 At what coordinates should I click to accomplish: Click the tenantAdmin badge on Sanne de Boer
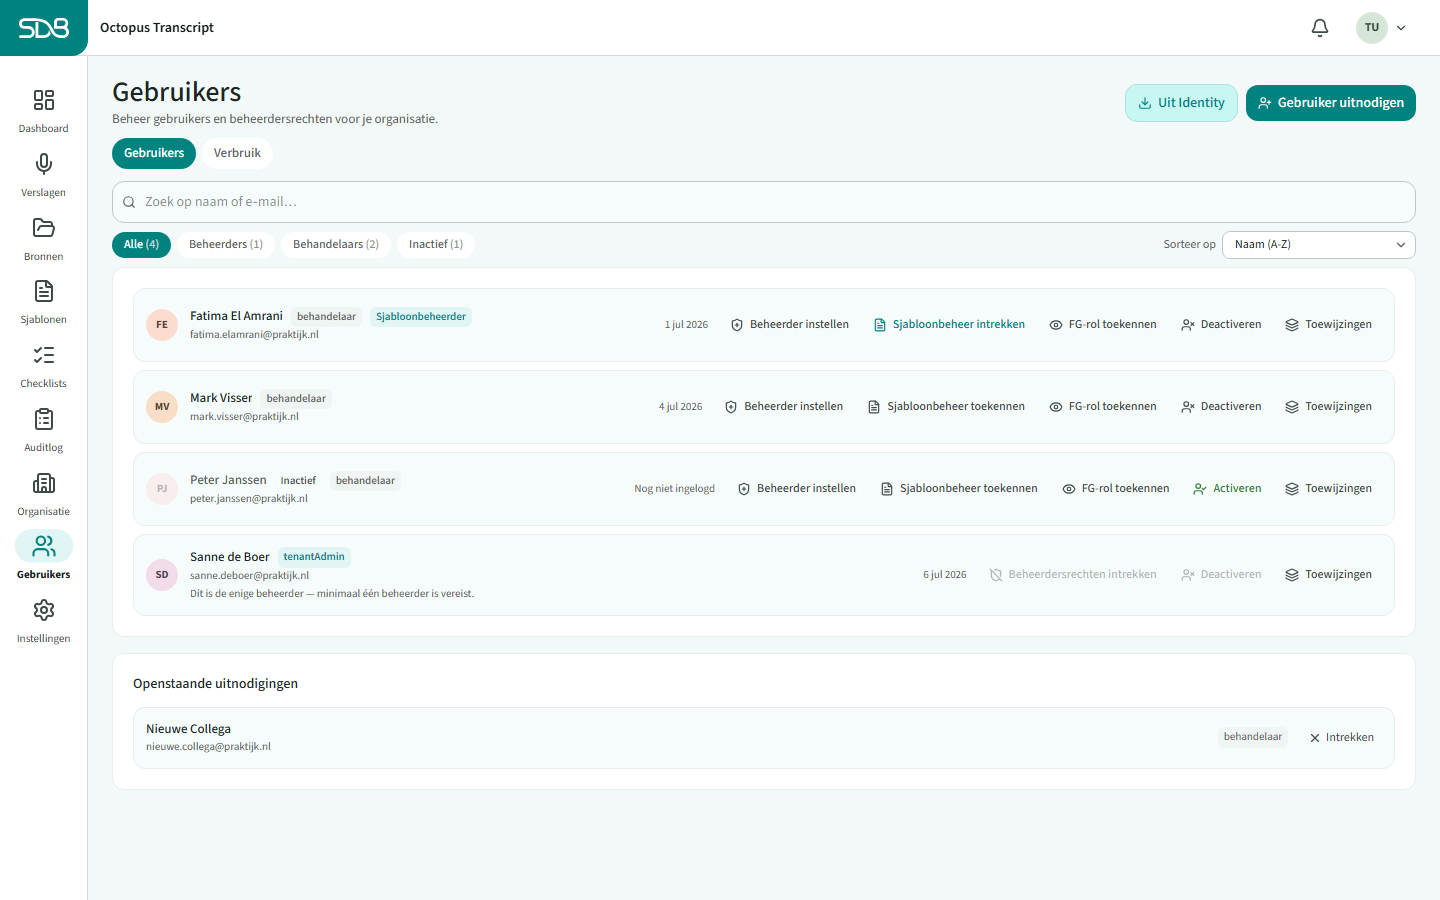[x=314, y=557]
